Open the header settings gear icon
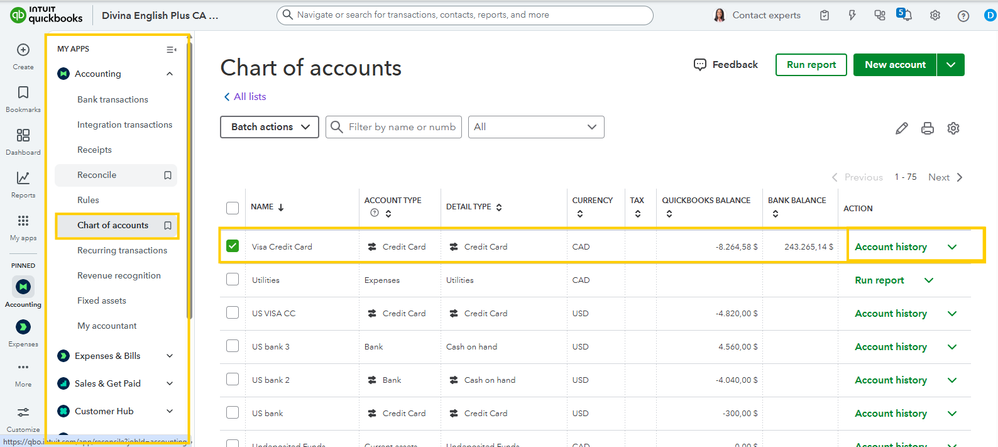998x447 pixels. pos(935,15)
